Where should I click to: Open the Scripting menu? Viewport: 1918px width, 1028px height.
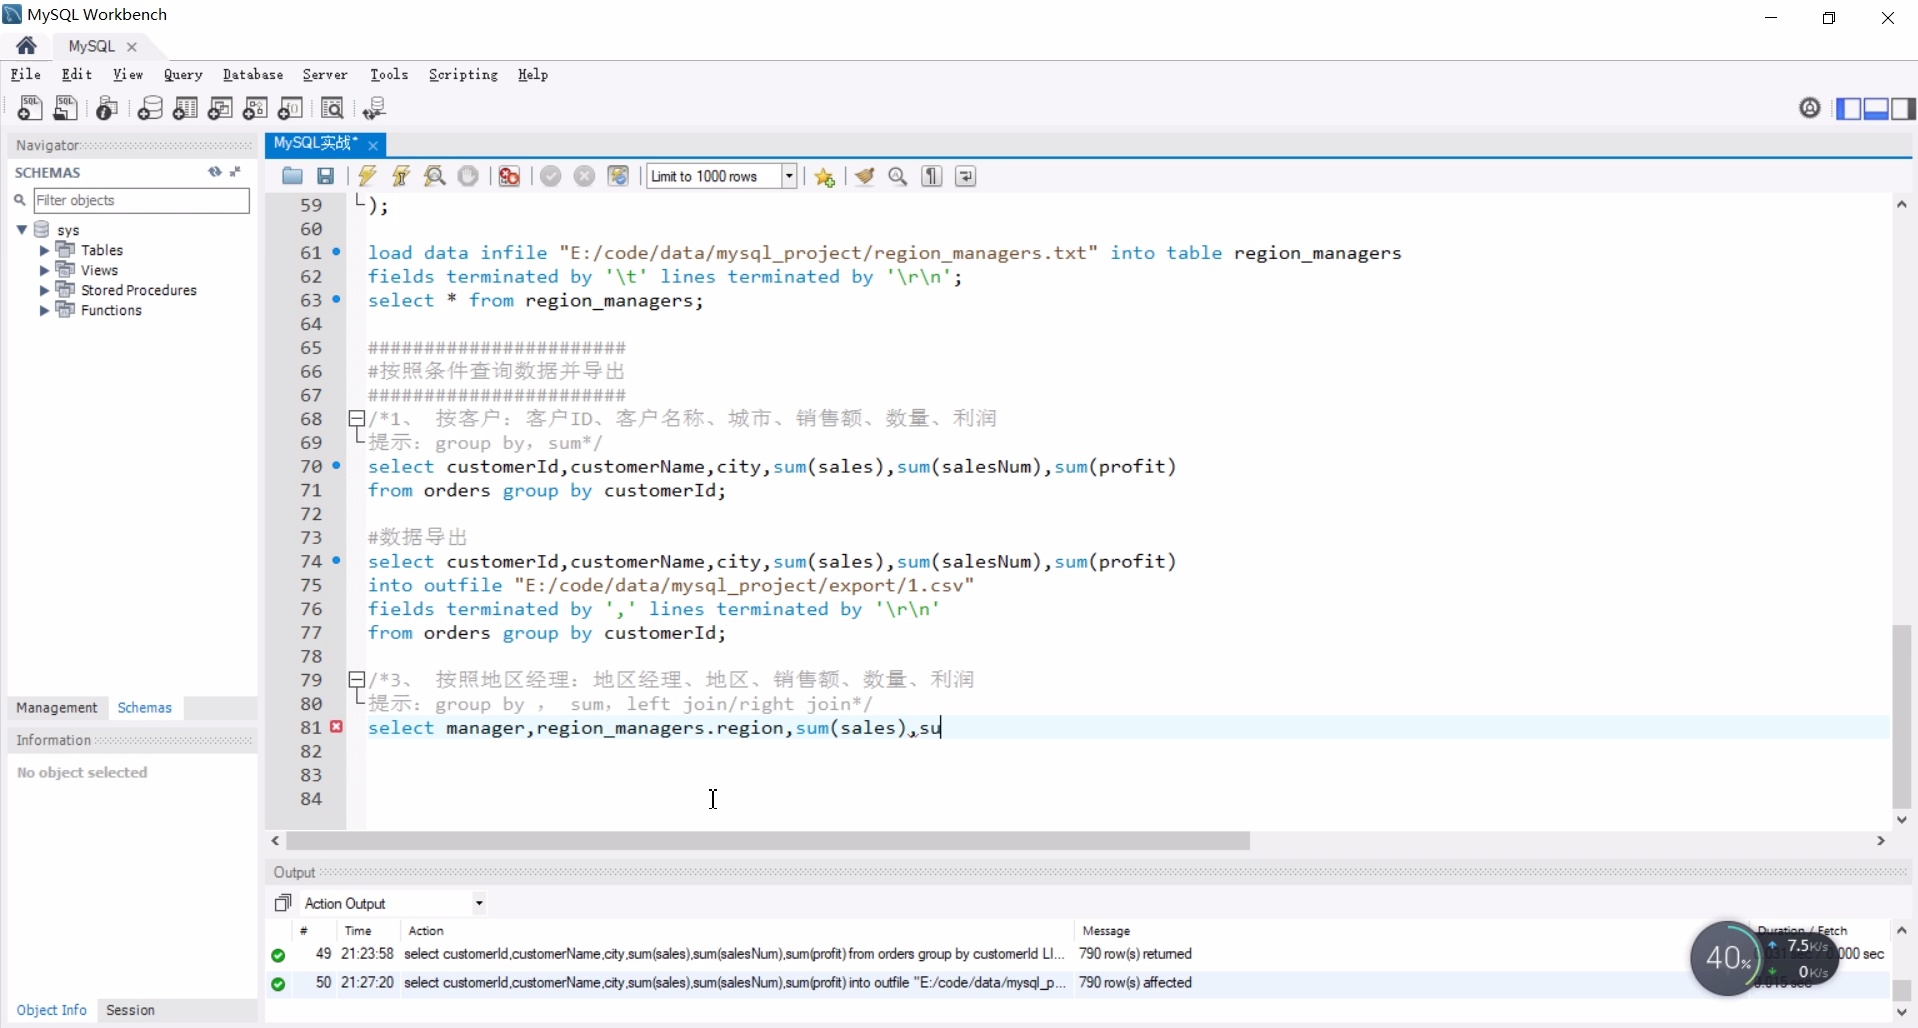(x=462, y=74)
